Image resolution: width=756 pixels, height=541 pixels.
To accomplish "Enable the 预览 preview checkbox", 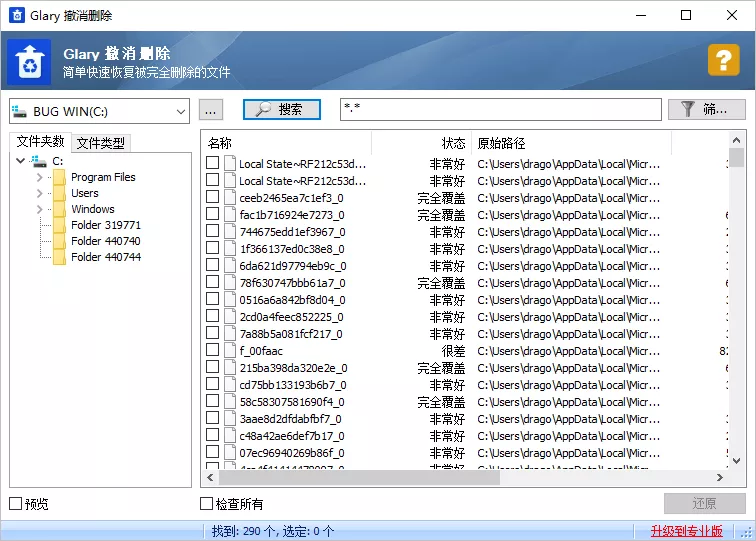I will point(15,504).
